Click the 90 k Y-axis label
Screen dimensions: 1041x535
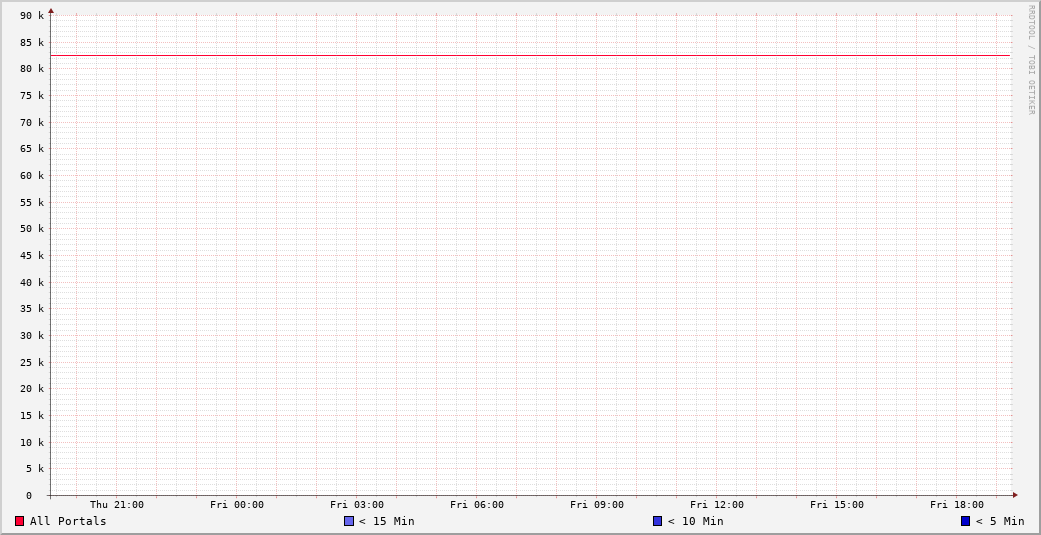32,16
